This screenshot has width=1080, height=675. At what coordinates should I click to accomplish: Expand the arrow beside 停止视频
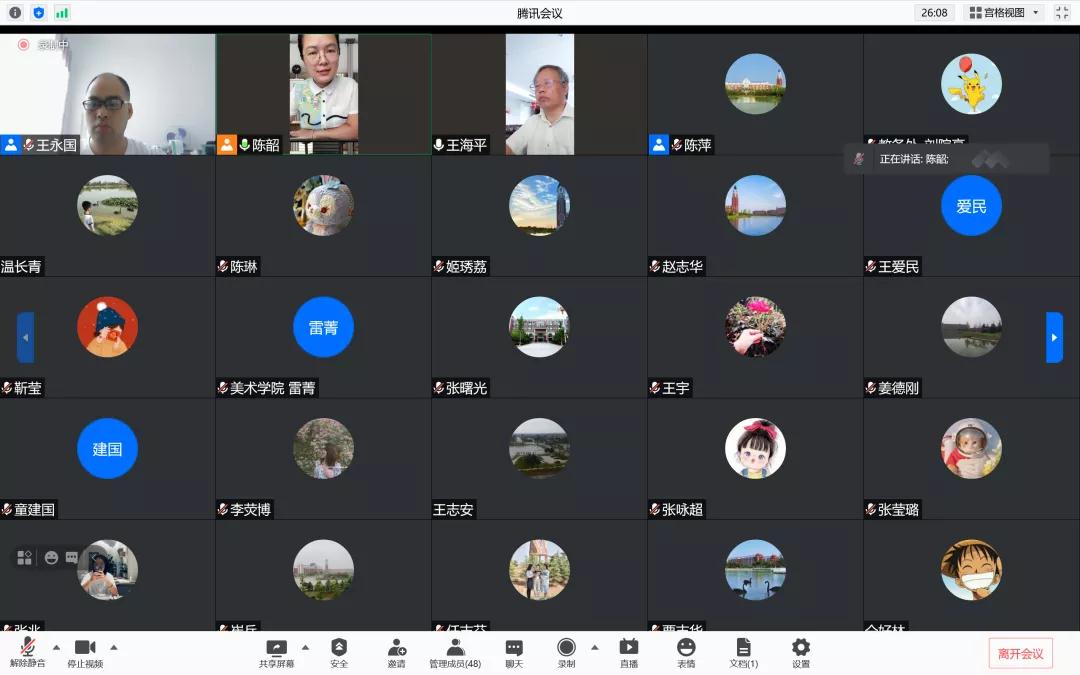[114, 647]
